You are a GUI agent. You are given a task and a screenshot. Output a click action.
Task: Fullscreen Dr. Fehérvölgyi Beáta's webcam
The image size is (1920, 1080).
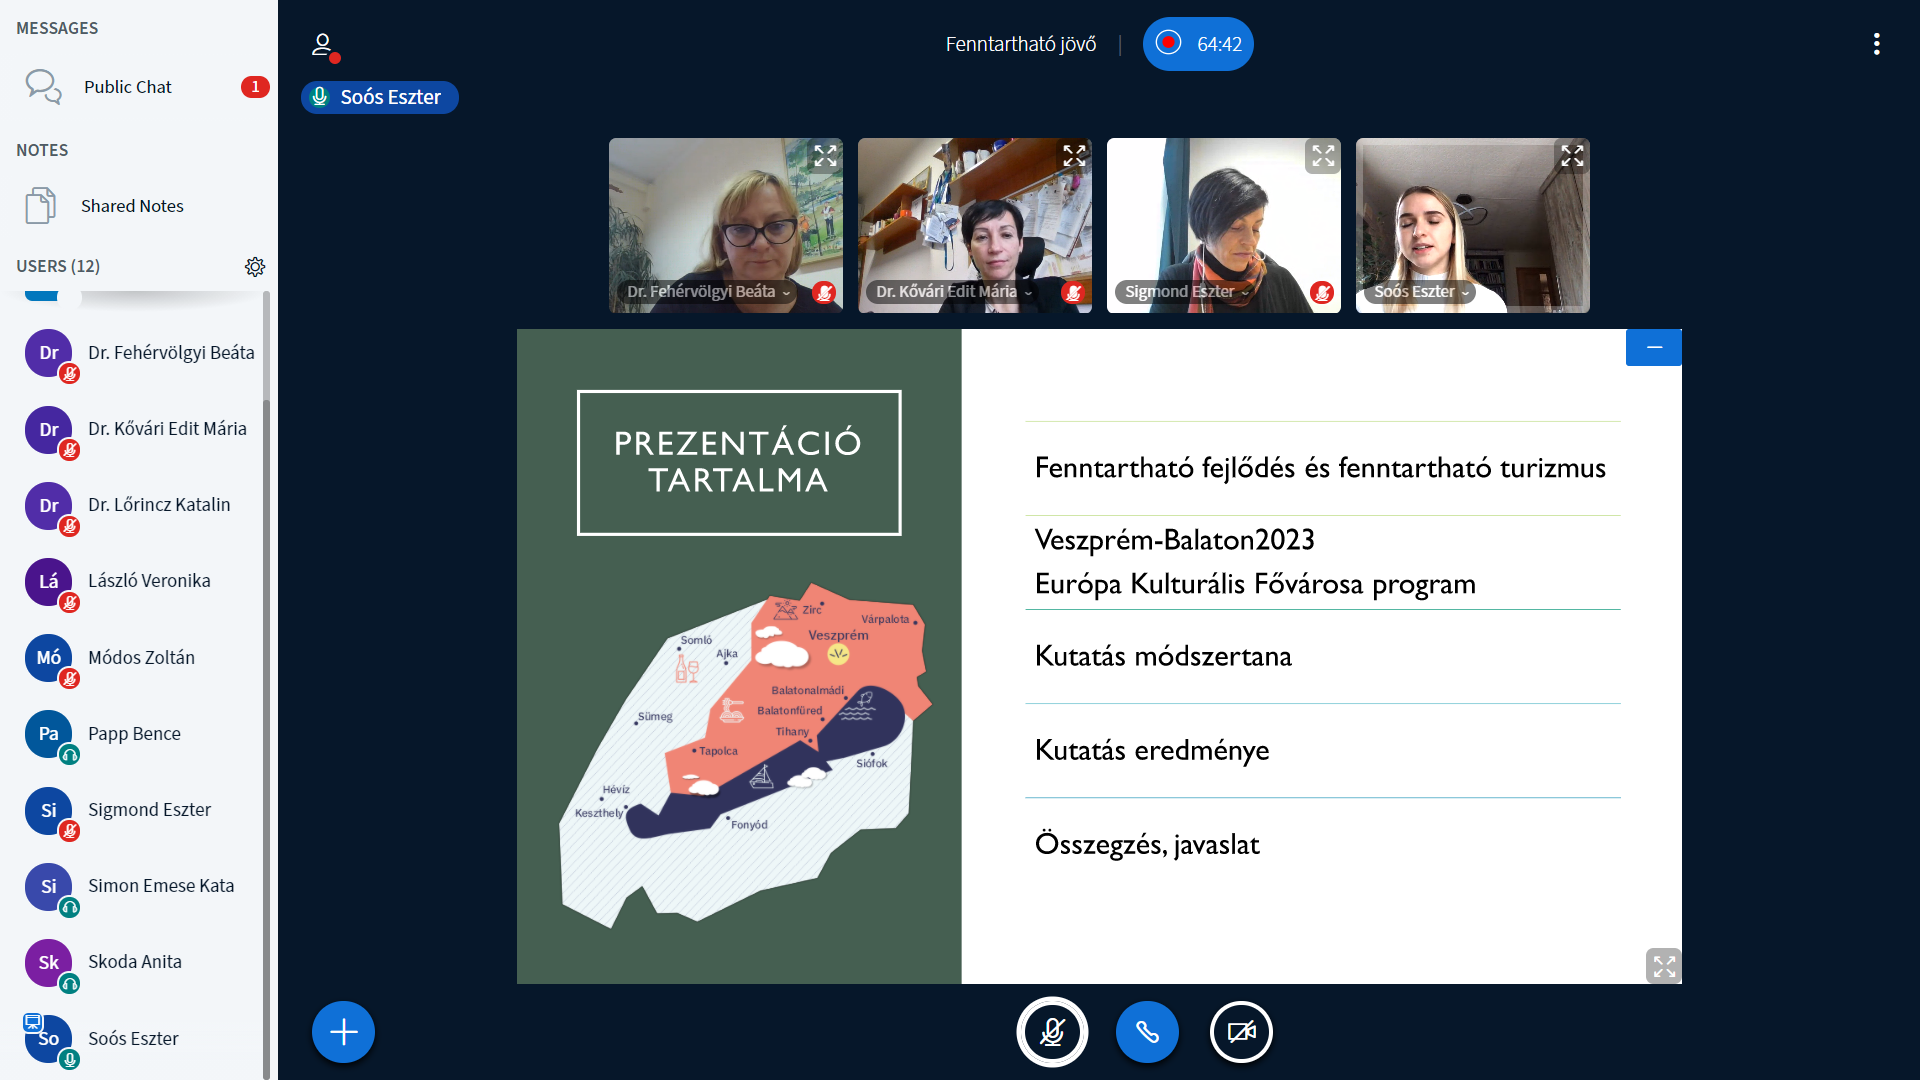825,156
